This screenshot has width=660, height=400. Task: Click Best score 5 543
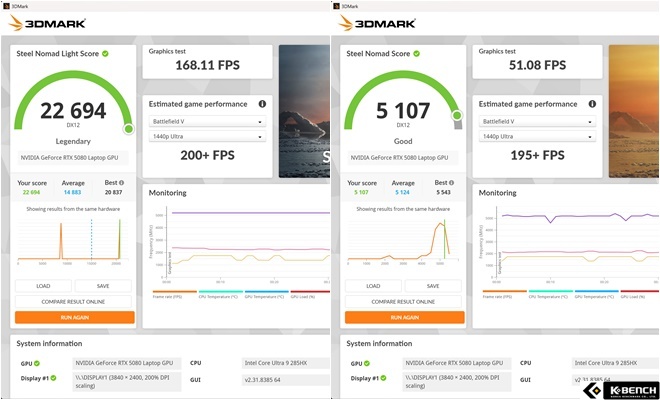point(444,192)
